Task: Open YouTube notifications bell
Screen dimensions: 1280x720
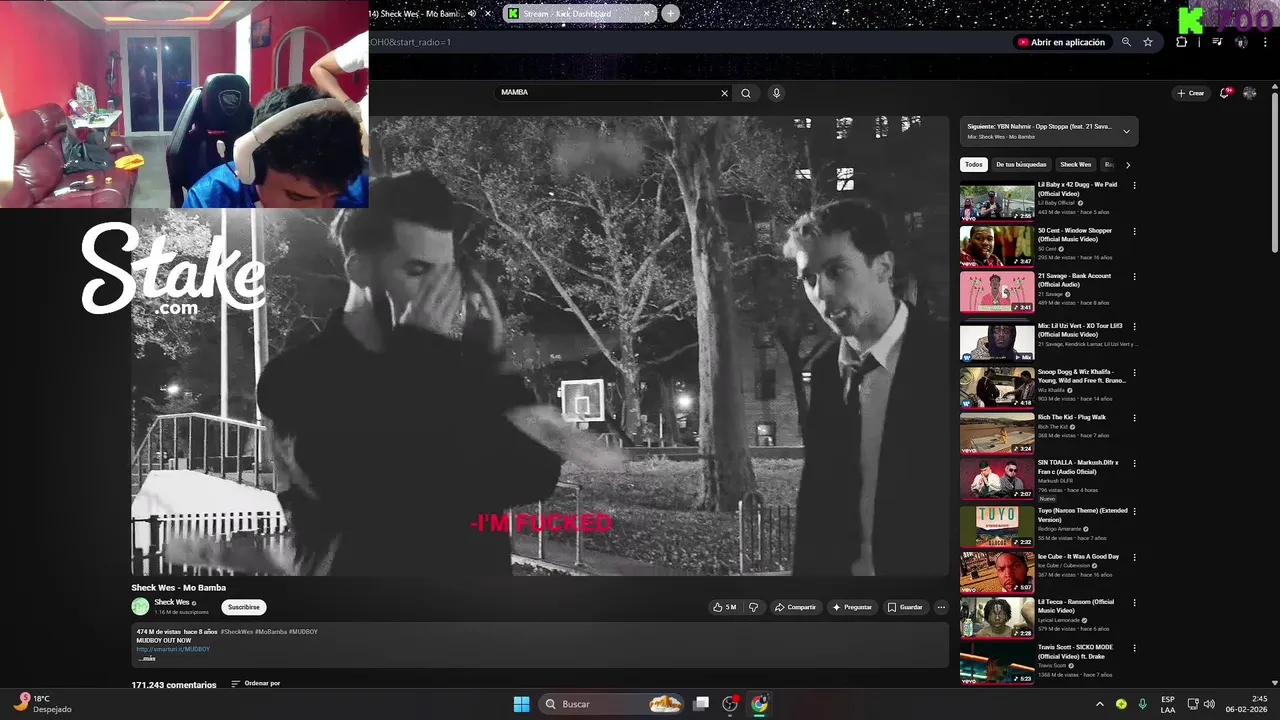Action: pyautogui.click(x=1224, y=93)
